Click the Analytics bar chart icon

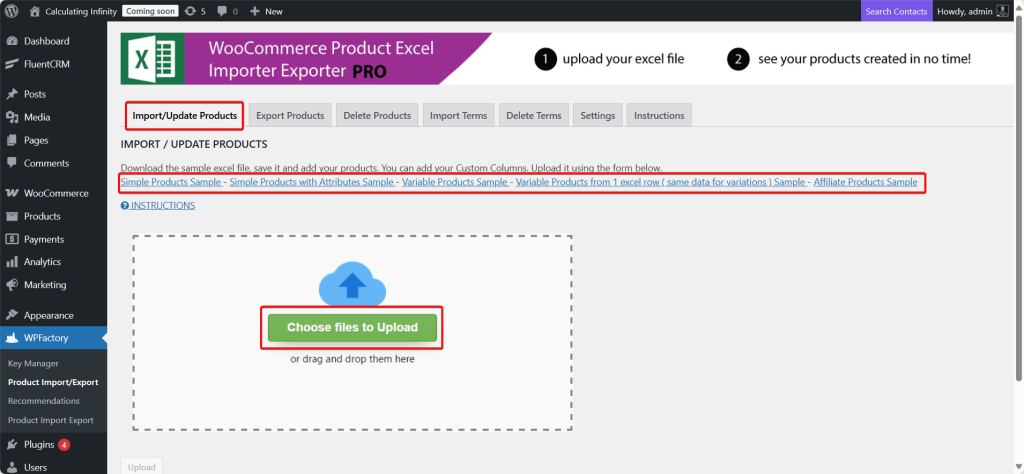coord(12,262)
